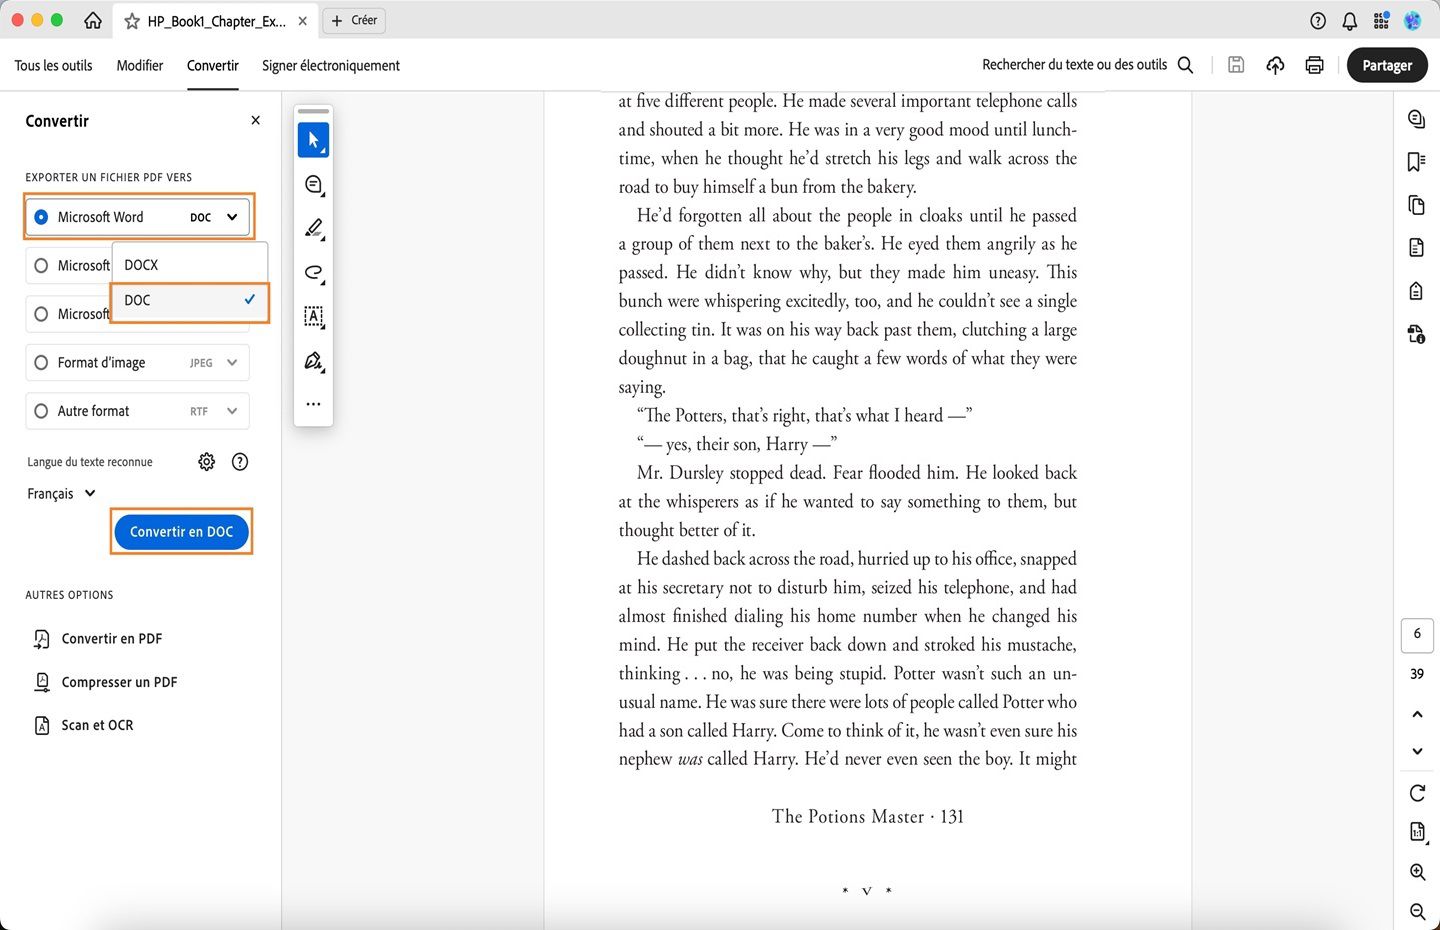Click the Convertir en DOC button

tap(181, 531)
